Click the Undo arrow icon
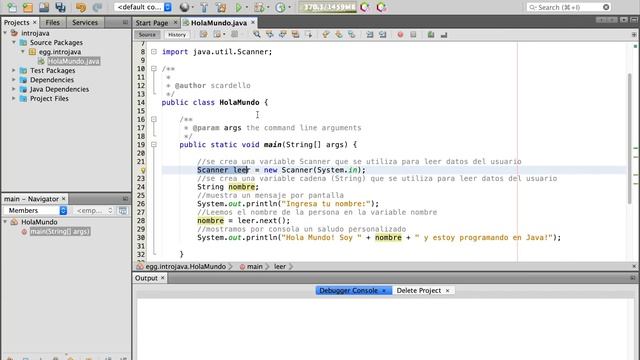The height and width of the screenshot is (360, 640). tap(81, 7)
